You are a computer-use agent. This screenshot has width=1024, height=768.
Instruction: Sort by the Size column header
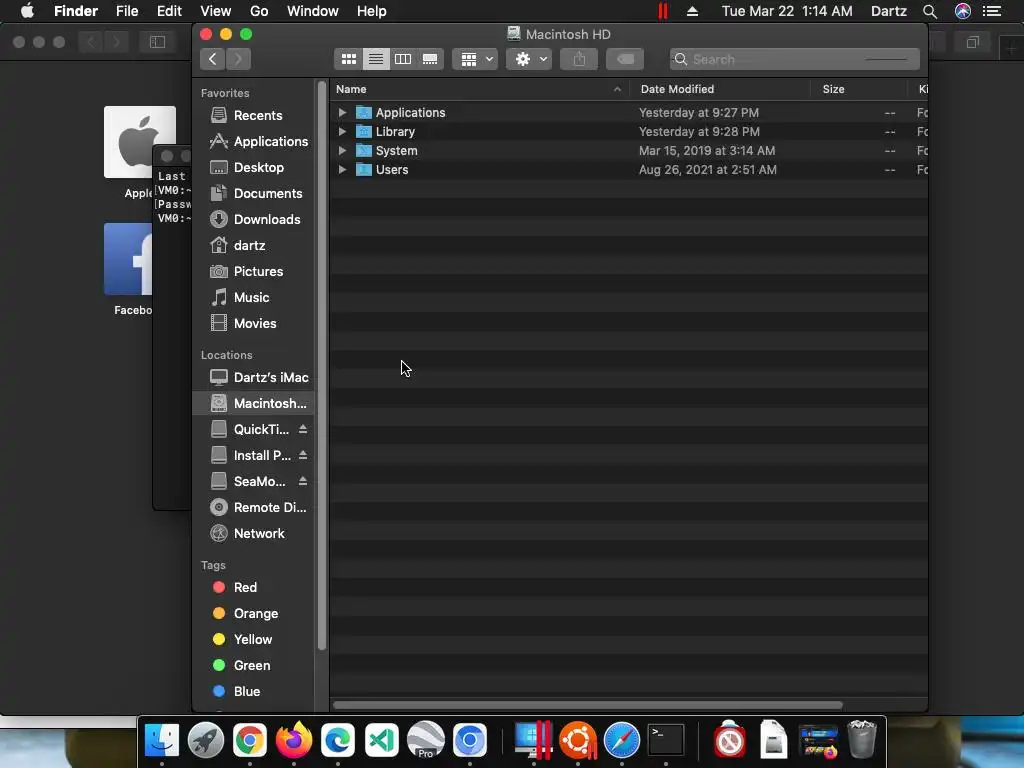[x=859, y=89]
